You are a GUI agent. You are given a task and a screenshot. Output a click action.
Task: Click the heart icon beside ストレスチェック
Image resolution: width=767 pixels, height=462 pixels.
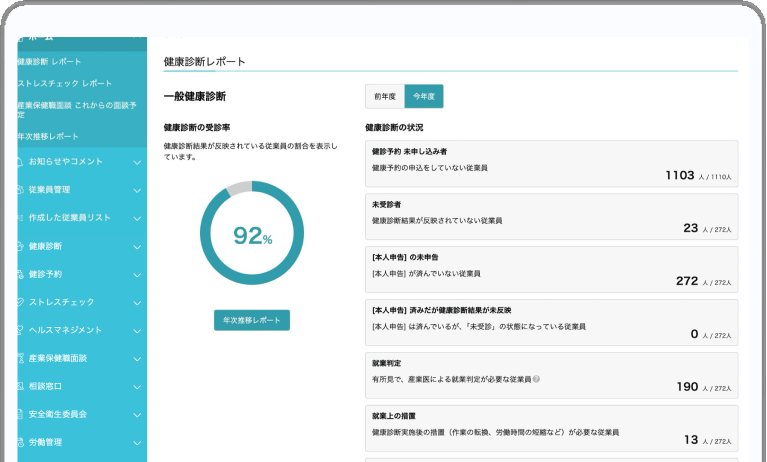(20, 301)
